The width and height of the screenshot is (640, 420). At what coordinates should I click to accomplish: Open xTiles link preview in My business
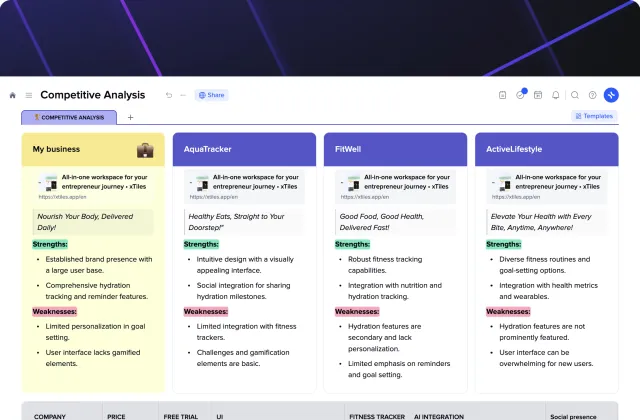coord(93,187)
